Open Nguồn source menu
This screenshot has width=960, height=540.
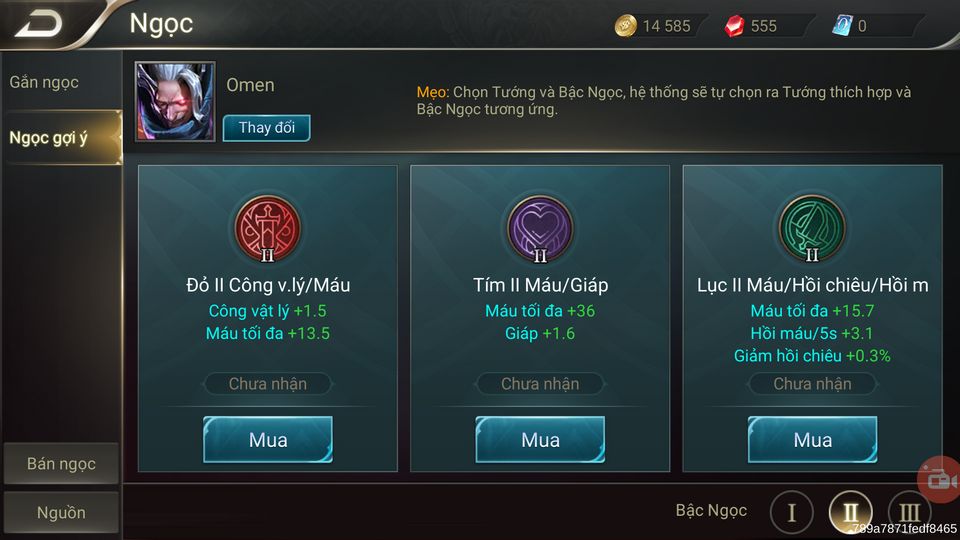pos(61,512)
